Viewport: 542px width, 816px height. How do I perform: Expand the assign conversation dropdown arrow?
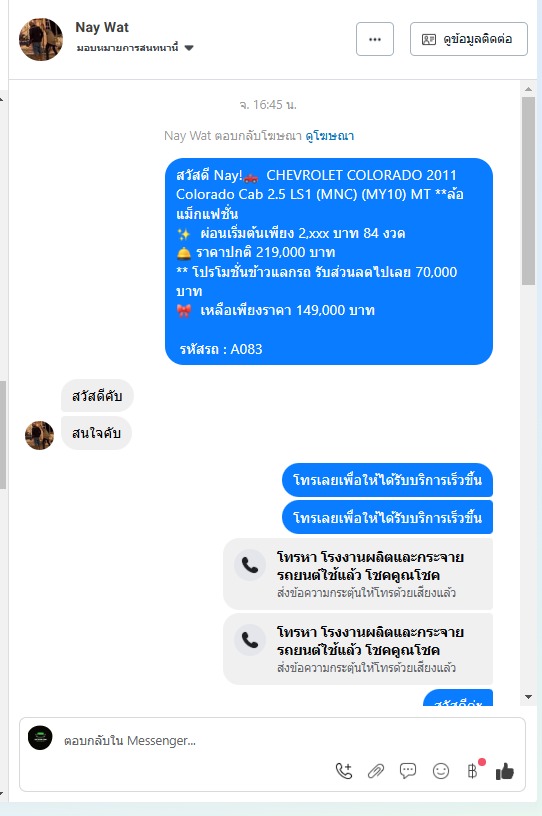pyautogui.click(x=189, y=48)
